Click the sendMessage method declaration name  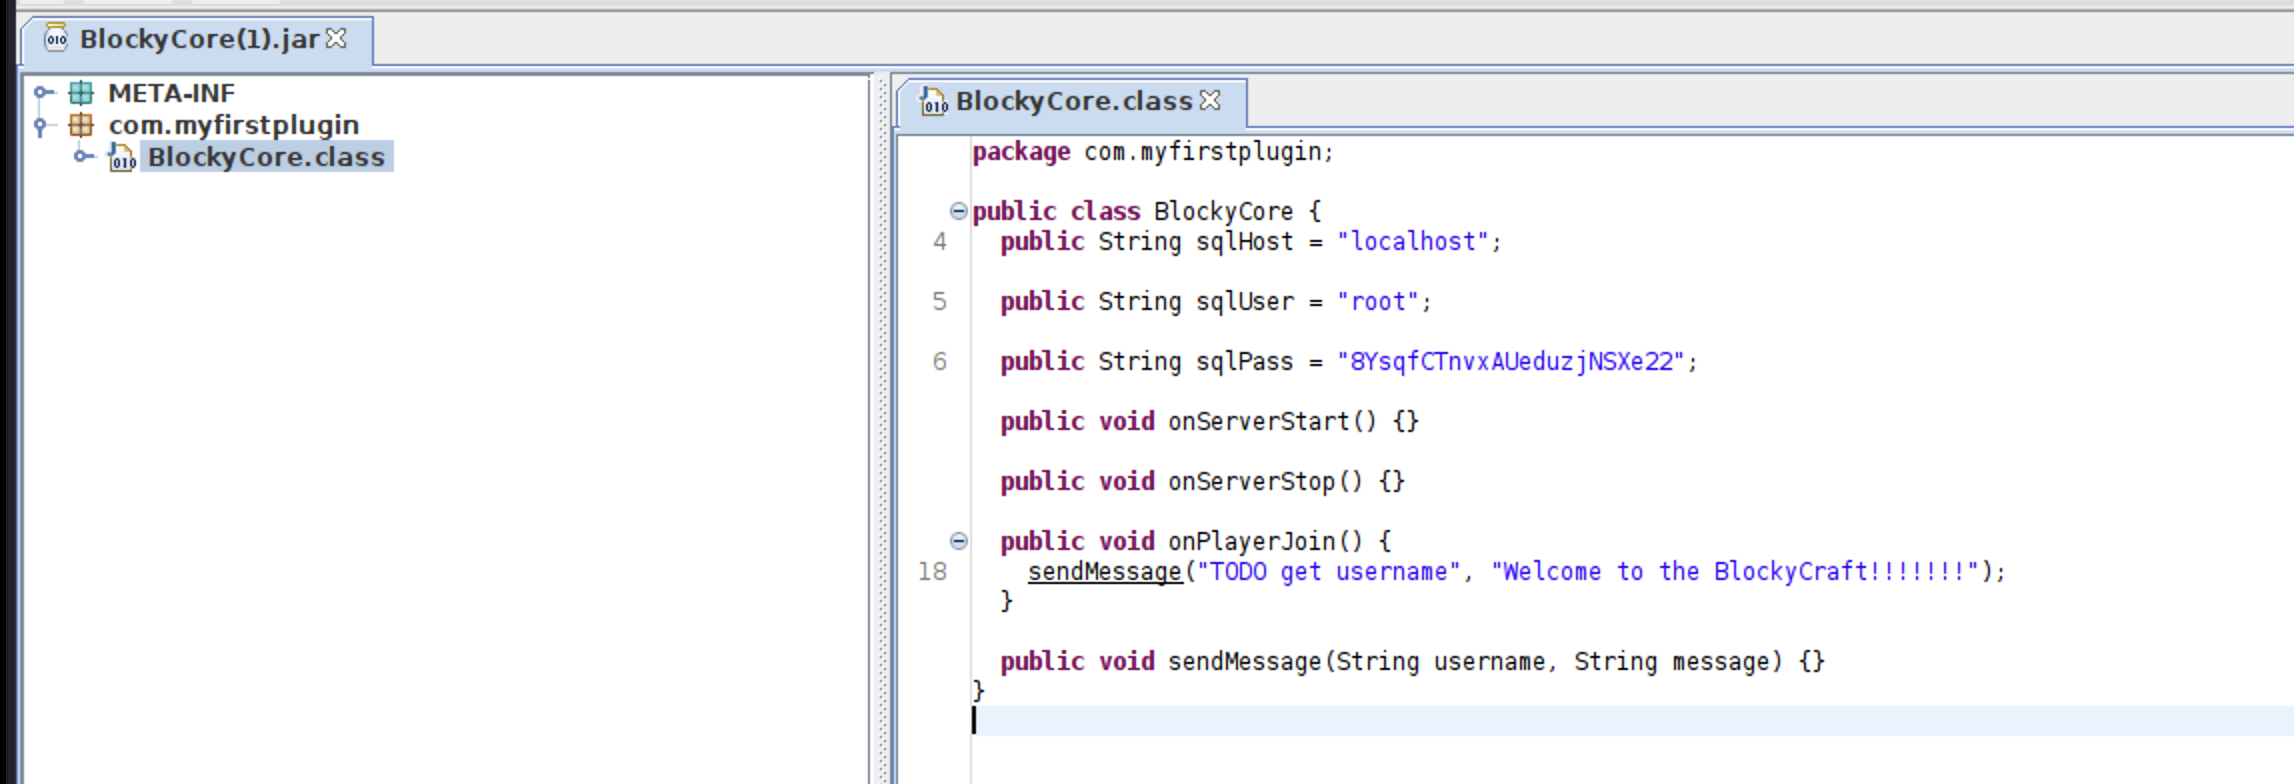1244,661
